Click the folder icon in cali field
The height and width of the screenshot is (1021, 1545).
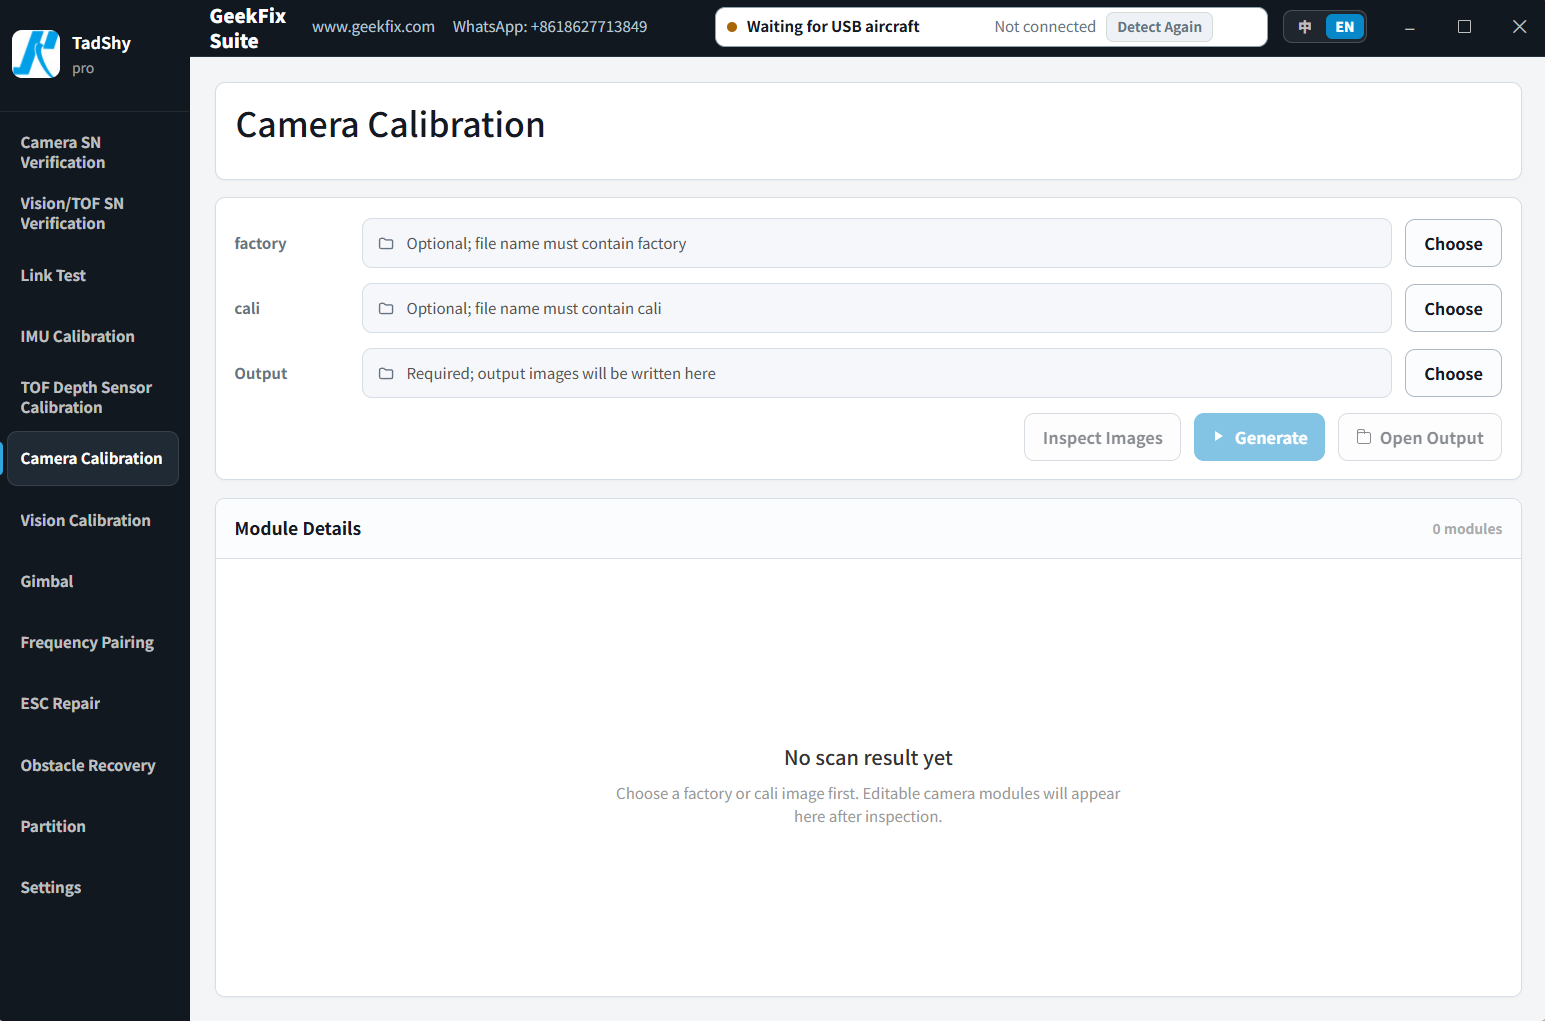point(386,309)
